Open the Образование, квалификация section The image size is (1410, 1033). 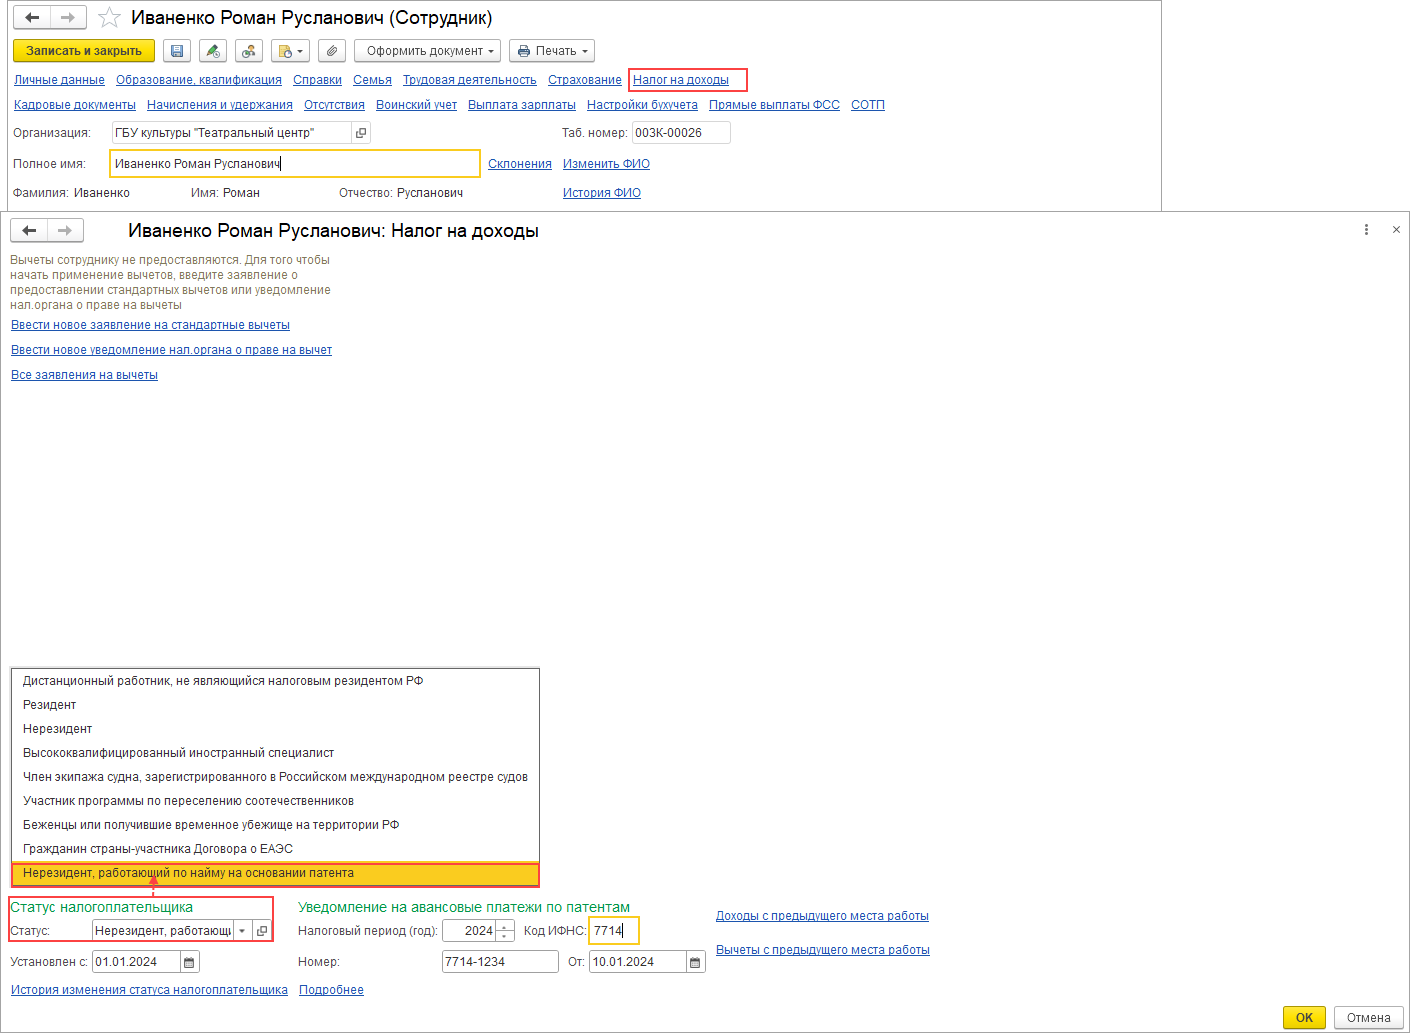pos(199,80)
